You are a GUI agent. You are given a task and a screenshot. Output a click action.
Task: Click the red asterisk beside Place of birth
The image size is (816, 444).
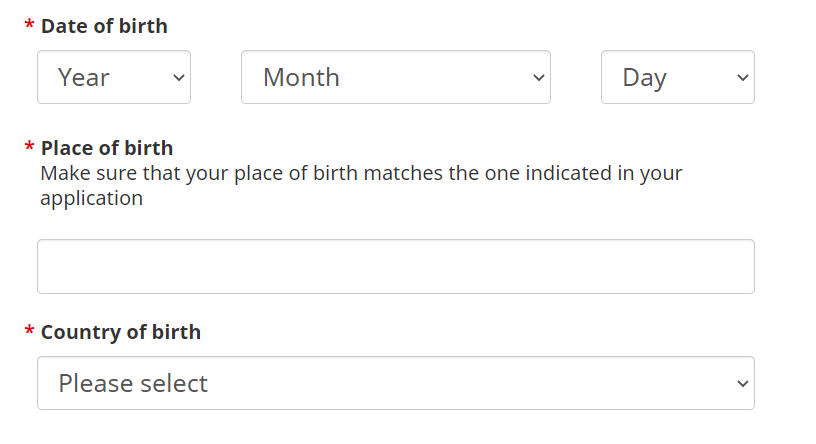[x=29, y=150]
